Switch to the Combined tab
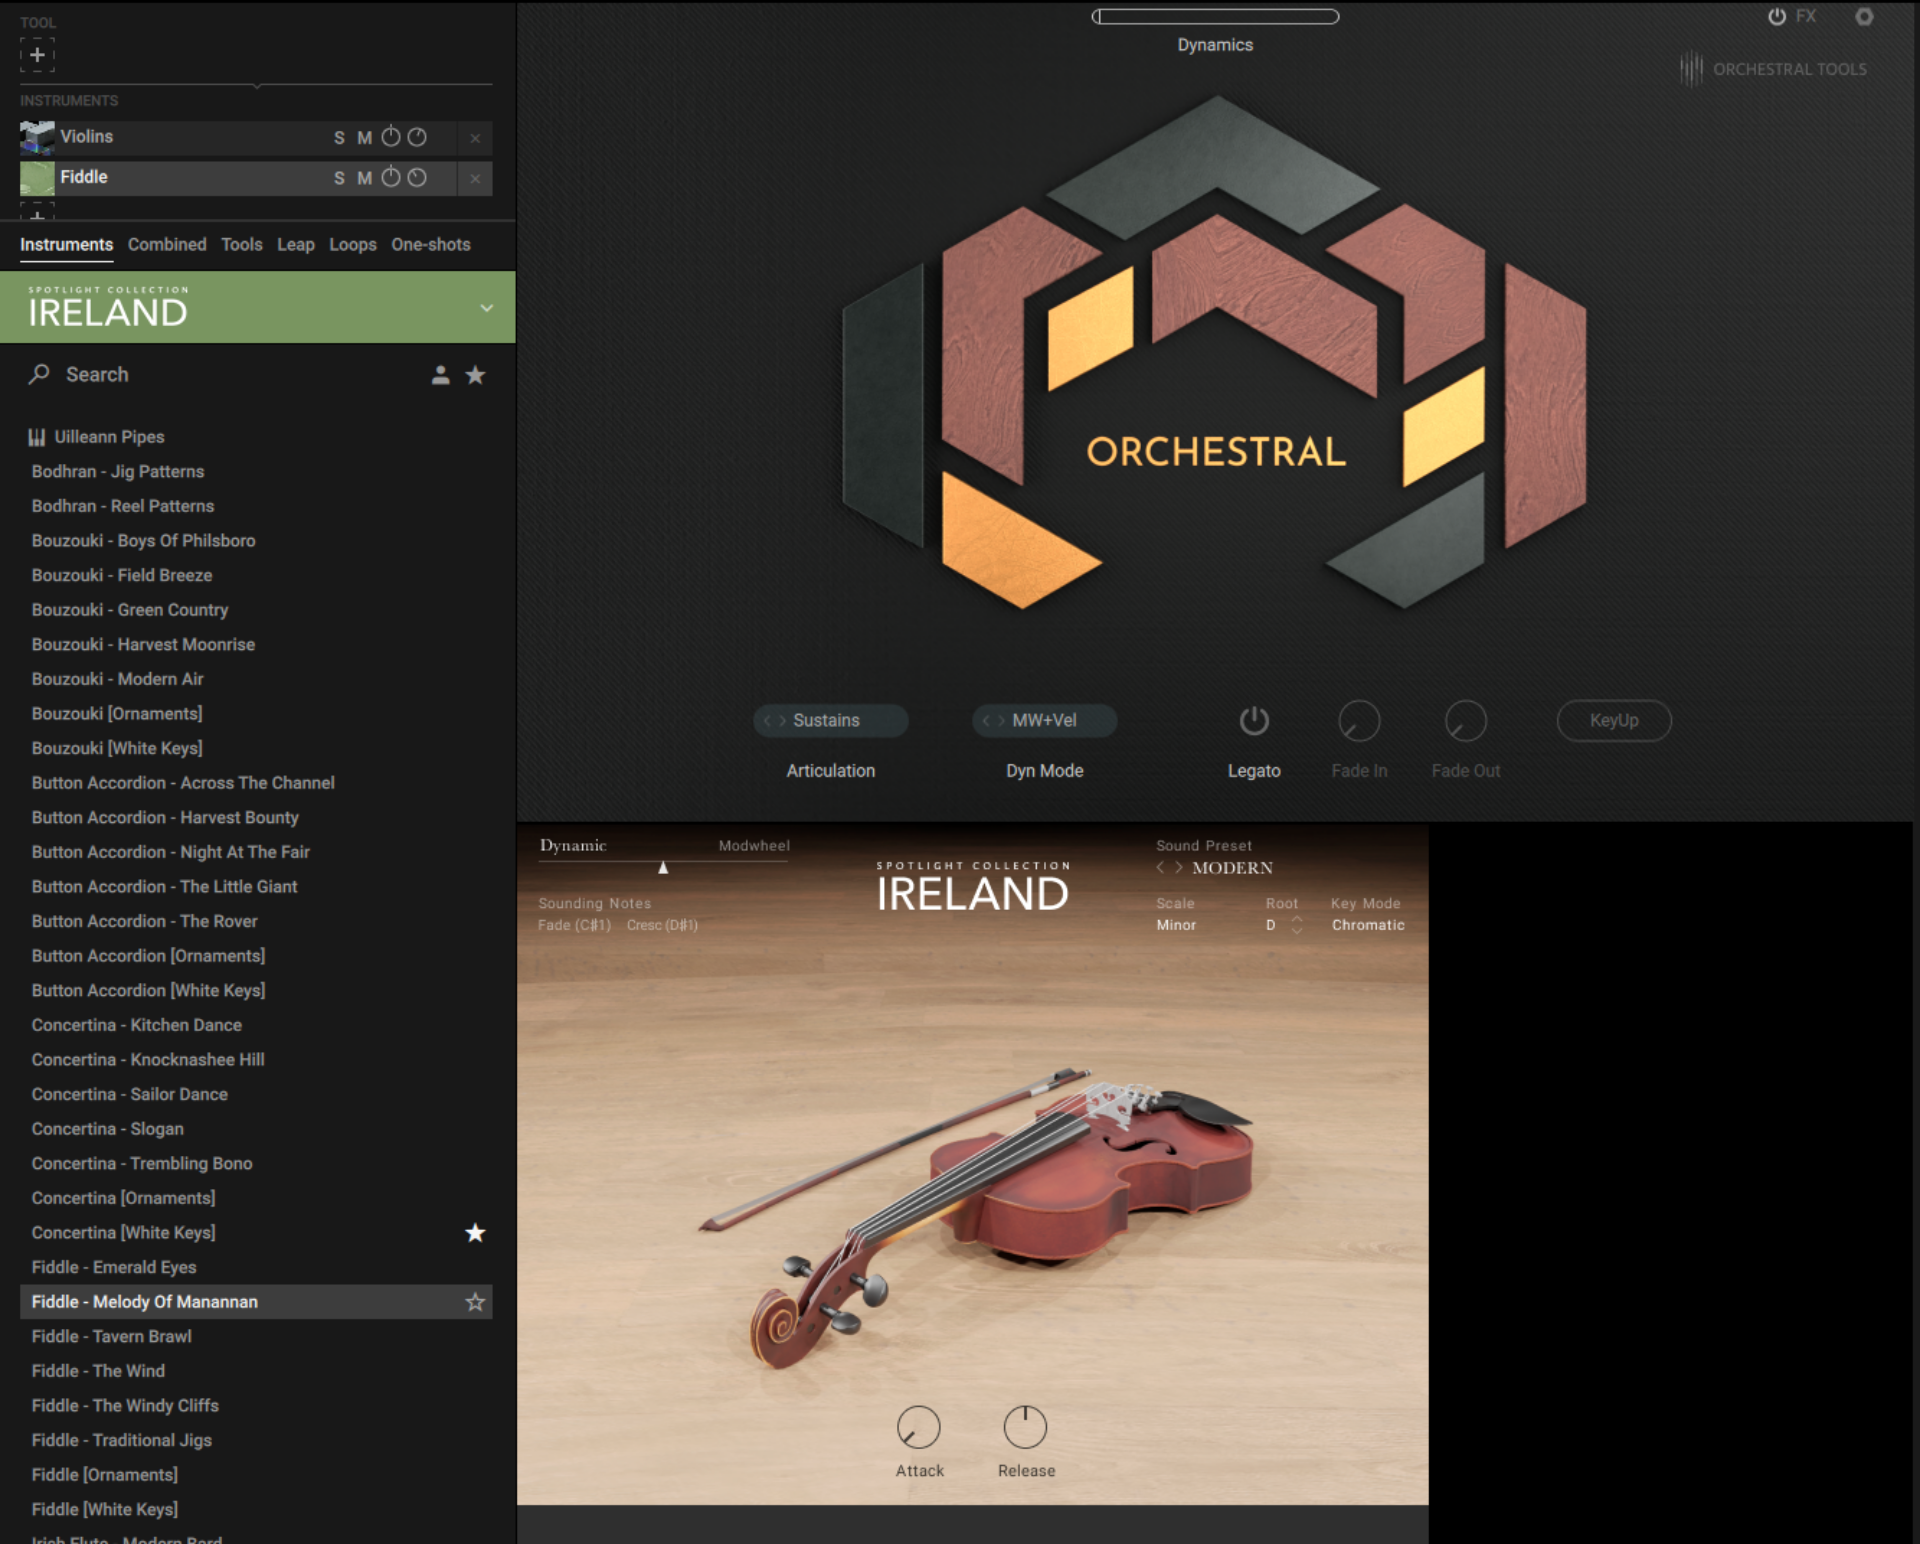This screenshot has width=1920, height=1544. pos(167,244)
